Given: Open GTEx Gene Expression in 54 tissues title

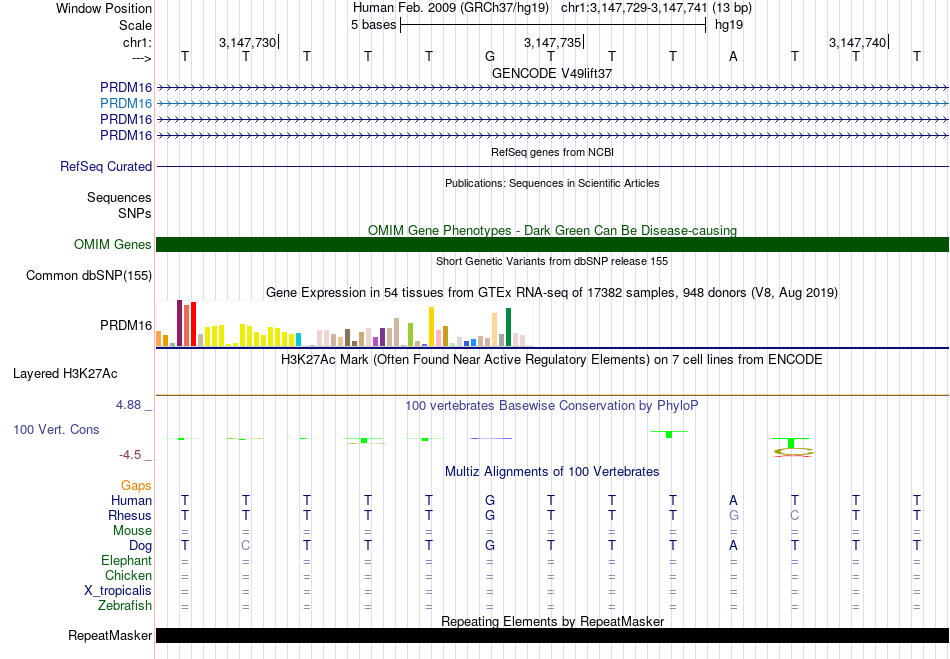Looking at the screenshot, I should tap(552, 293).
